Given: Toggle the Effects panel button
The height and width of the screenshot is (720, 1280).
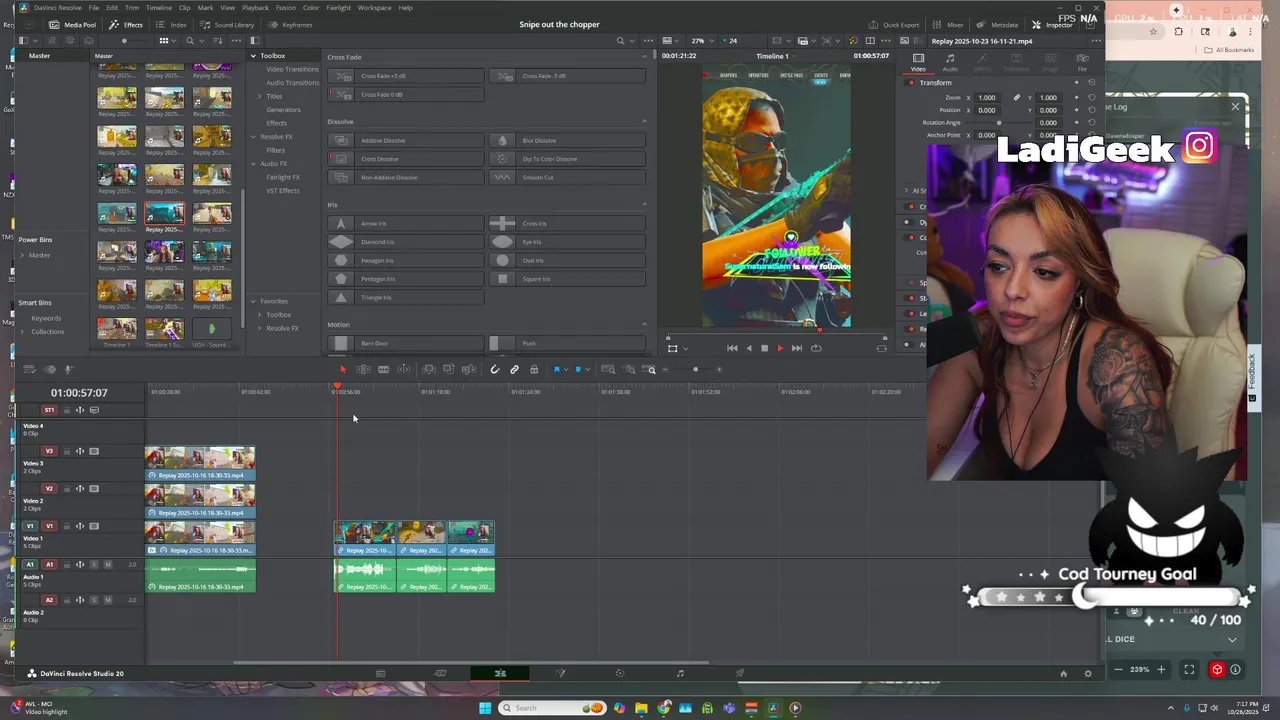Looking at the screenshot, I should click(126, 24).
